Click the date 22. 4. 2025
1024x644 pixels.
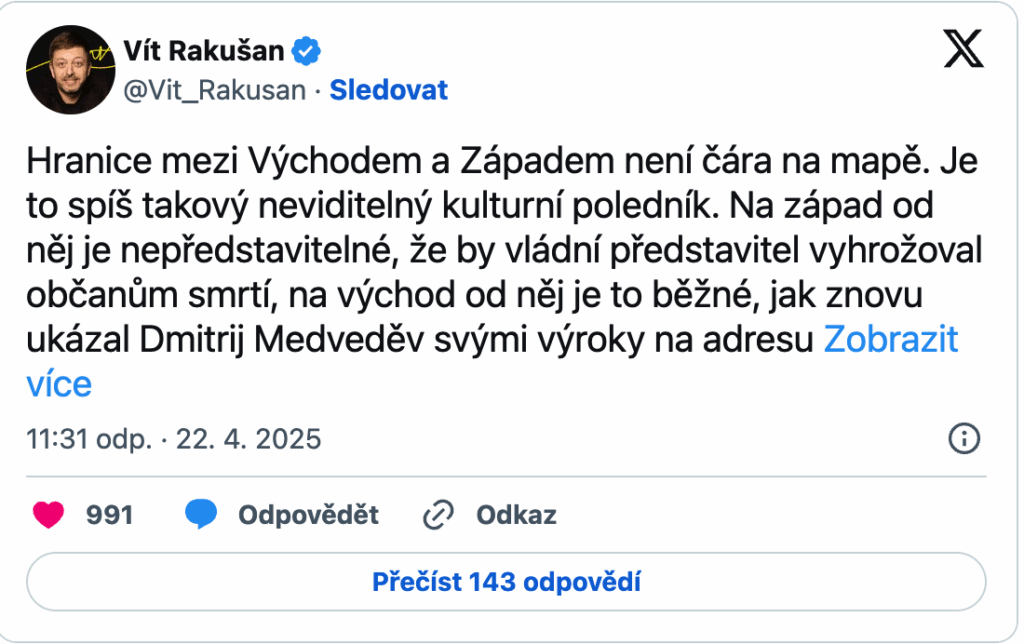click(x=249, y=439)
